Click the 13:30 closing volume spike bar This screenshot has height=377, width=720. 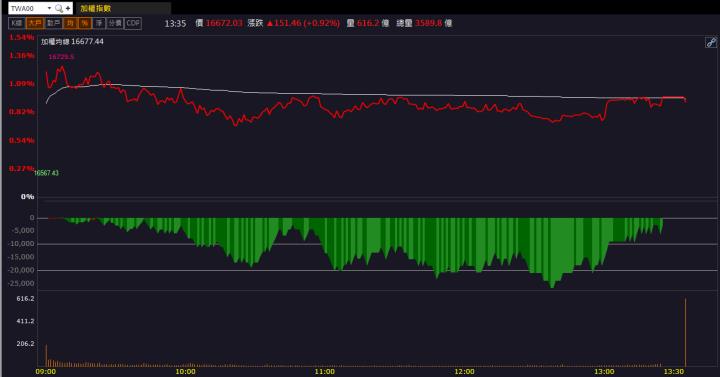686,332
